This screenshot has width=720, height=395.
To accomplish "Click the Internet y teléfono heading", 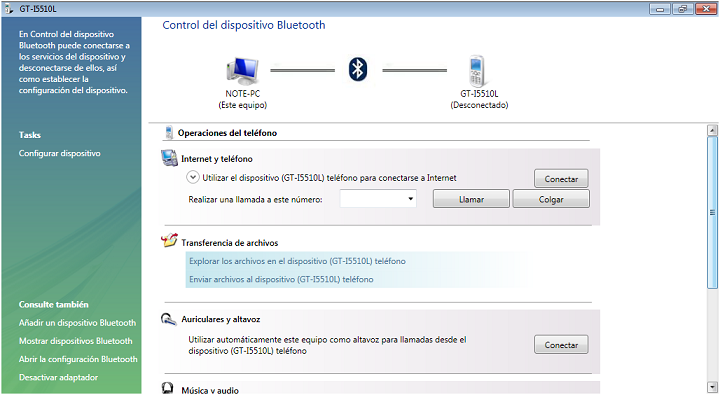I will tap(217, 159).
